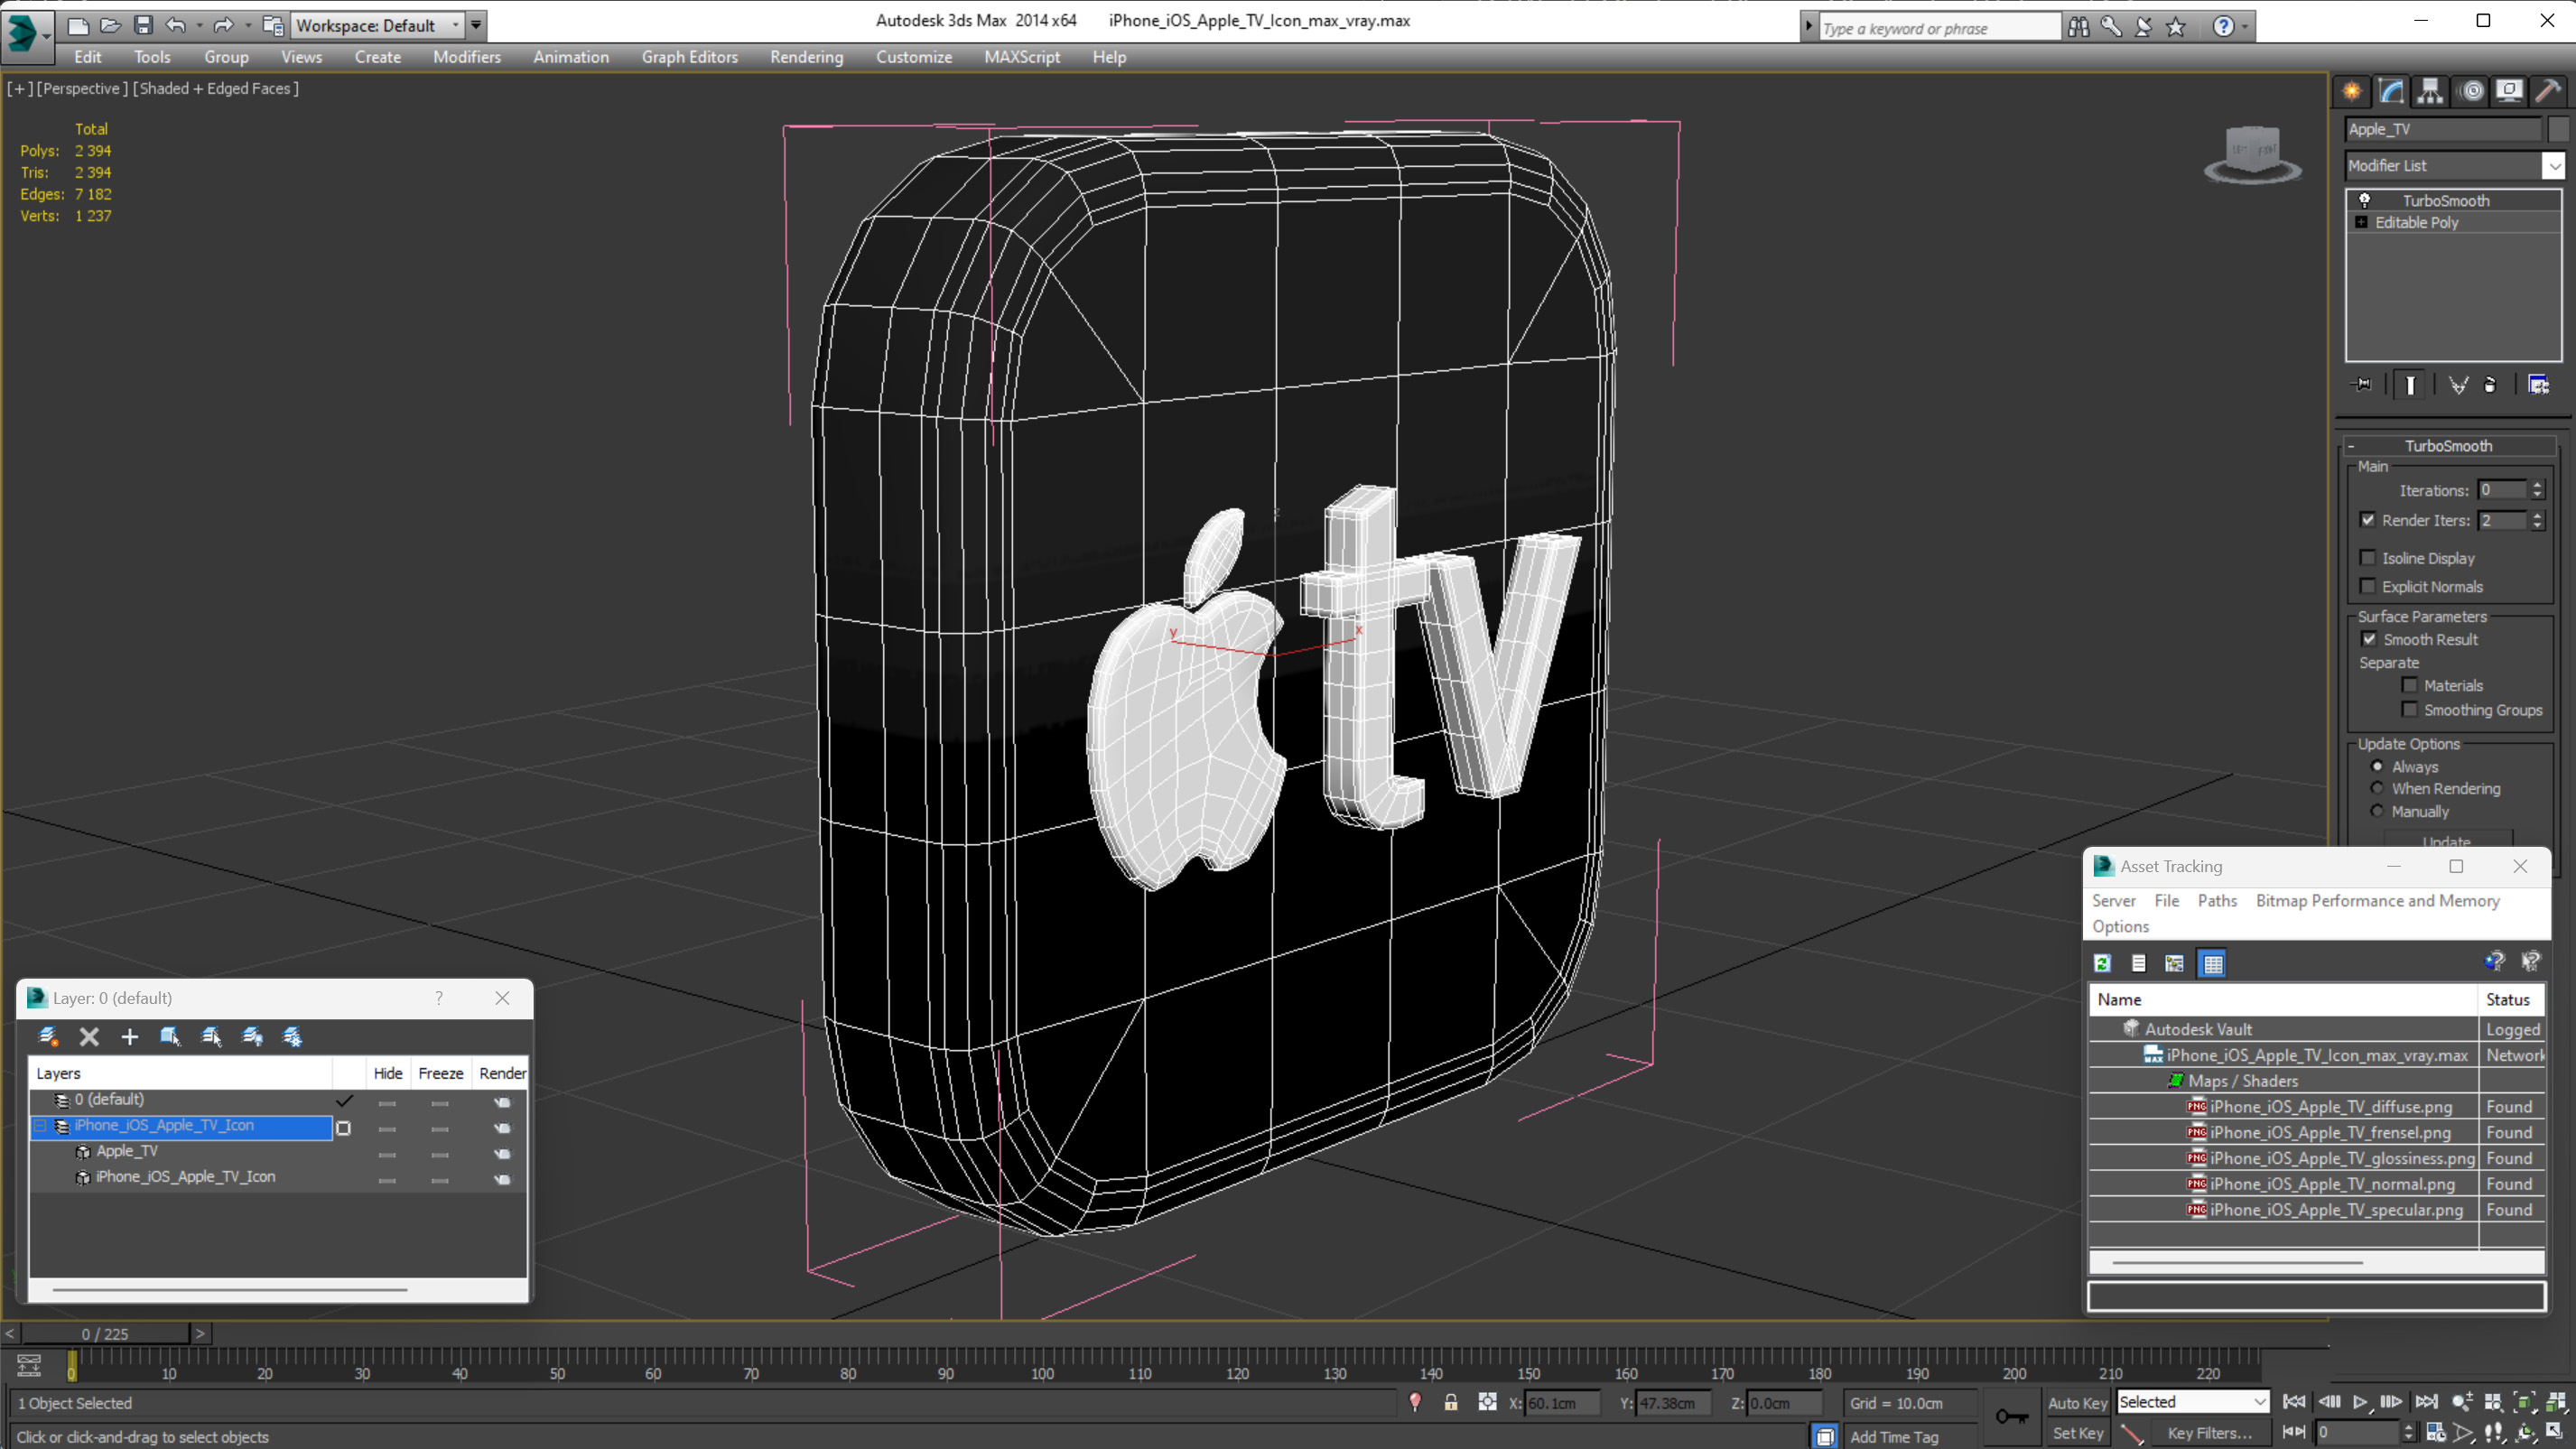Open the Graph Editors menu

[x=689, y=57]
